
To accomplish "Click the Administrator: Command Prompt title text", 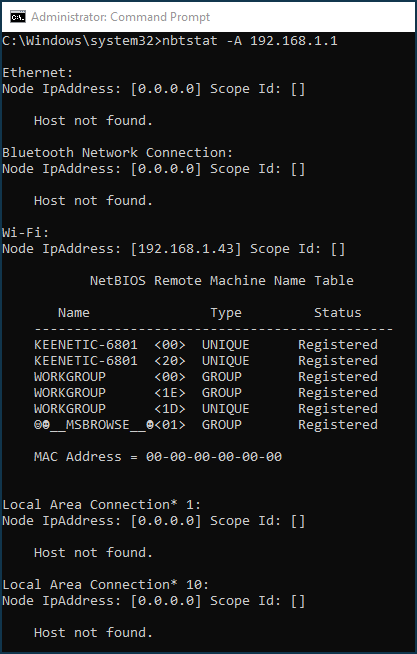I will pyautogui.click(x=121, y=17).
